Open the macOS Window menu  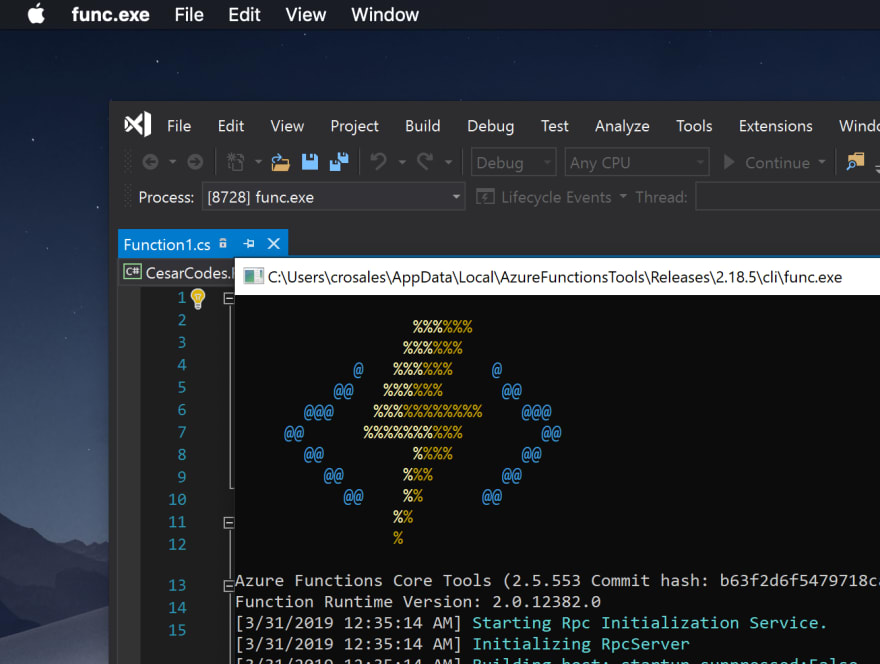click(385, 15)
